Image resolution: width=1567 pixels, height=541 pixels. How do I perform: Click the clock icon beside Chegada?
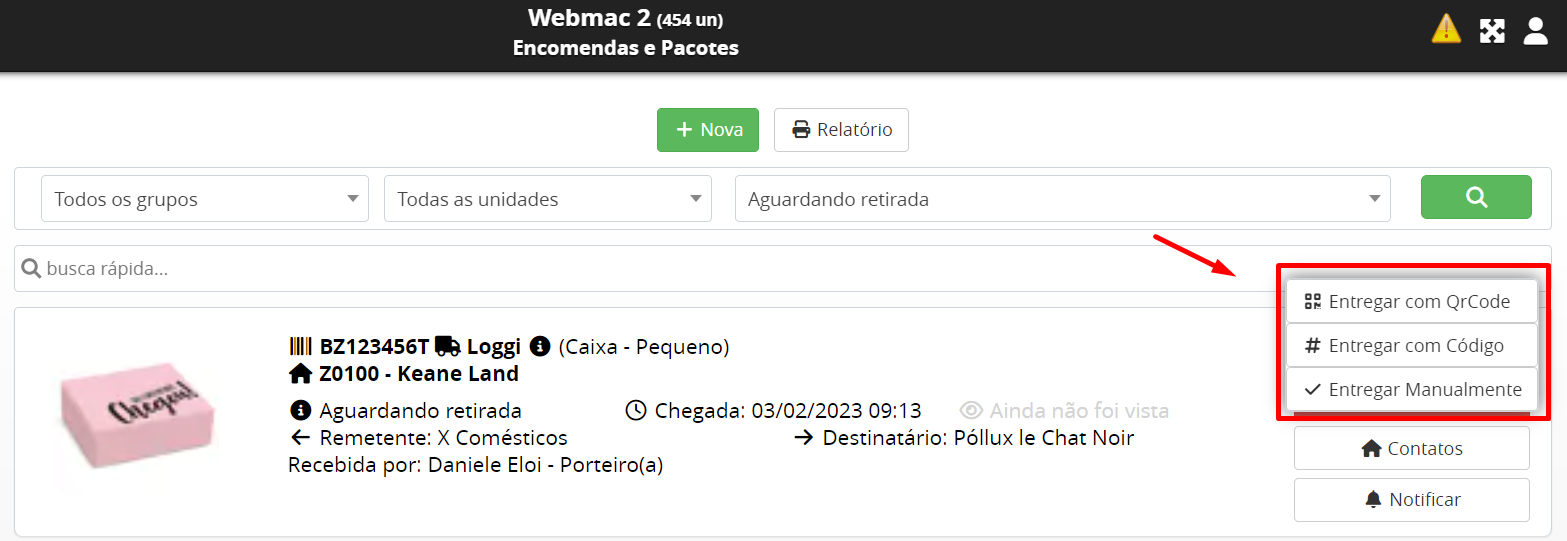tap(636, 411)
